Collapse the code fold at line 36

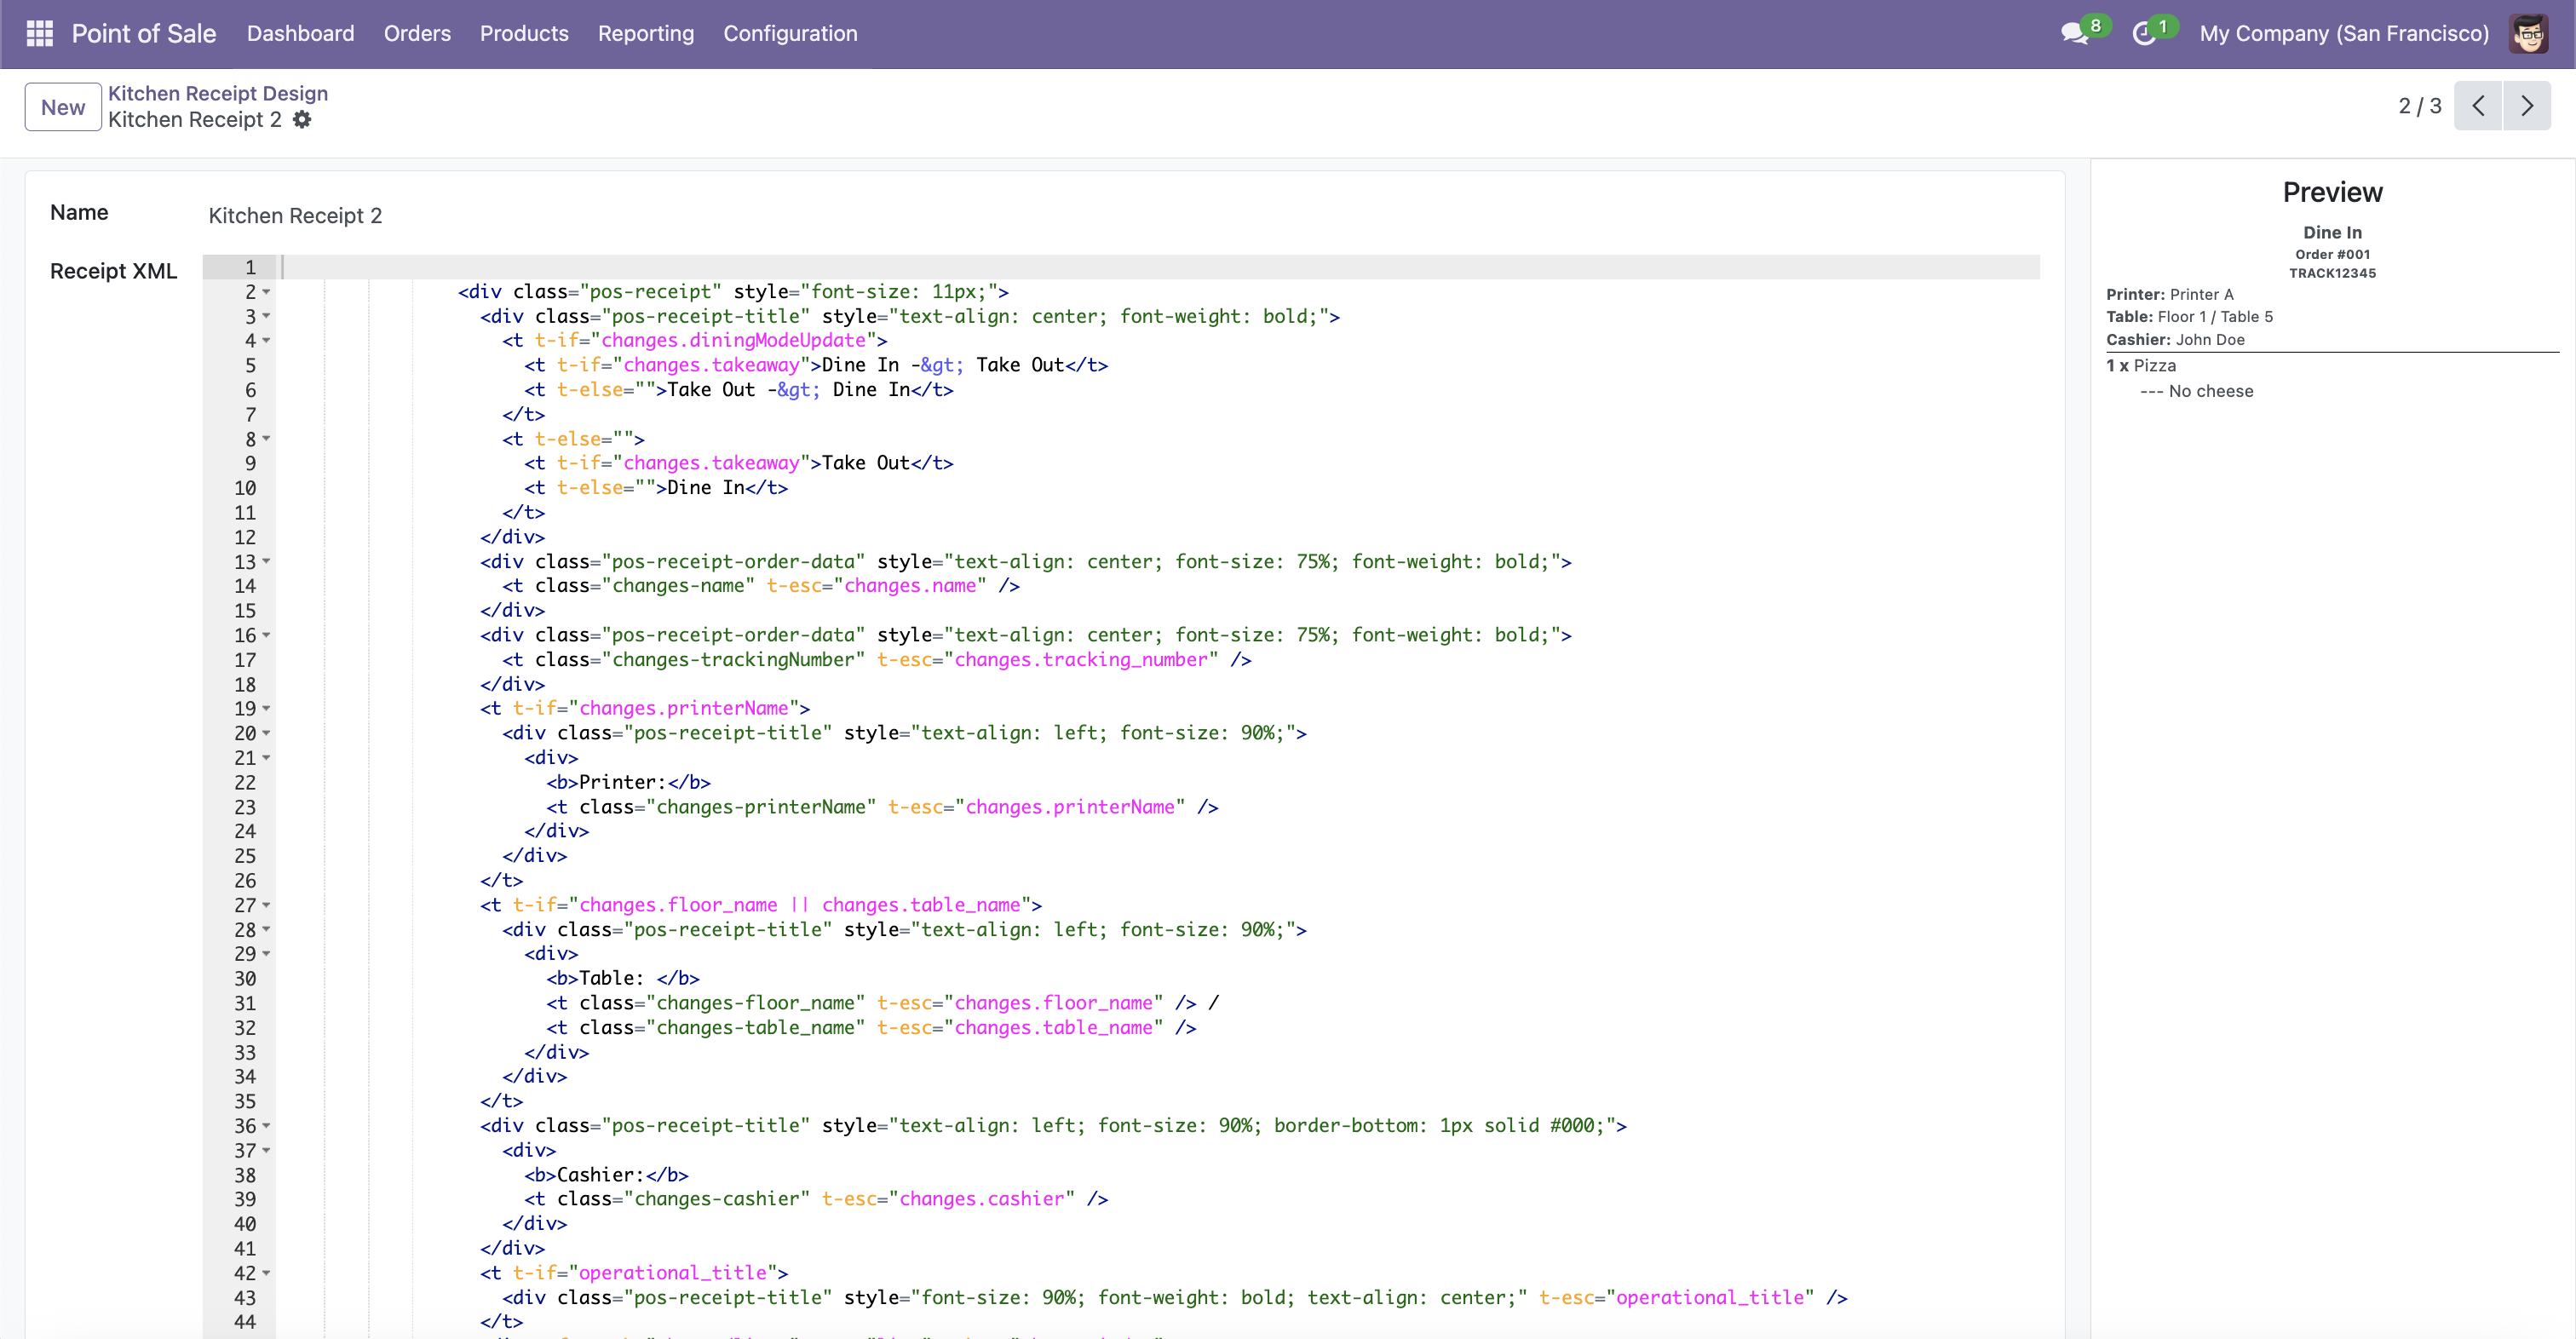point(267,1126)
